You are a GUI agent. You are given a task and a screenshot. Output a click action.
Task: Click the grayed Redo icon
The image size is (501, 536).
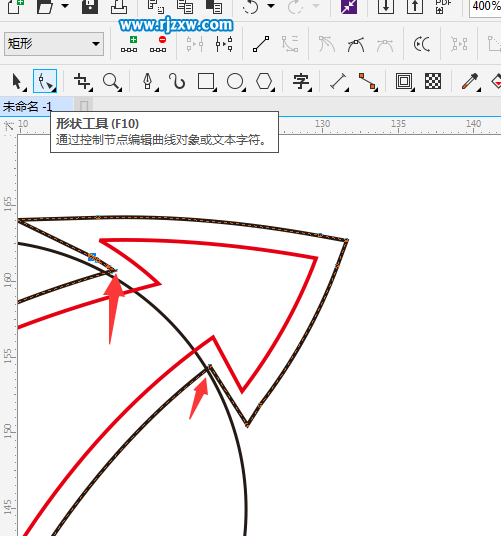[x=296, y=6]
